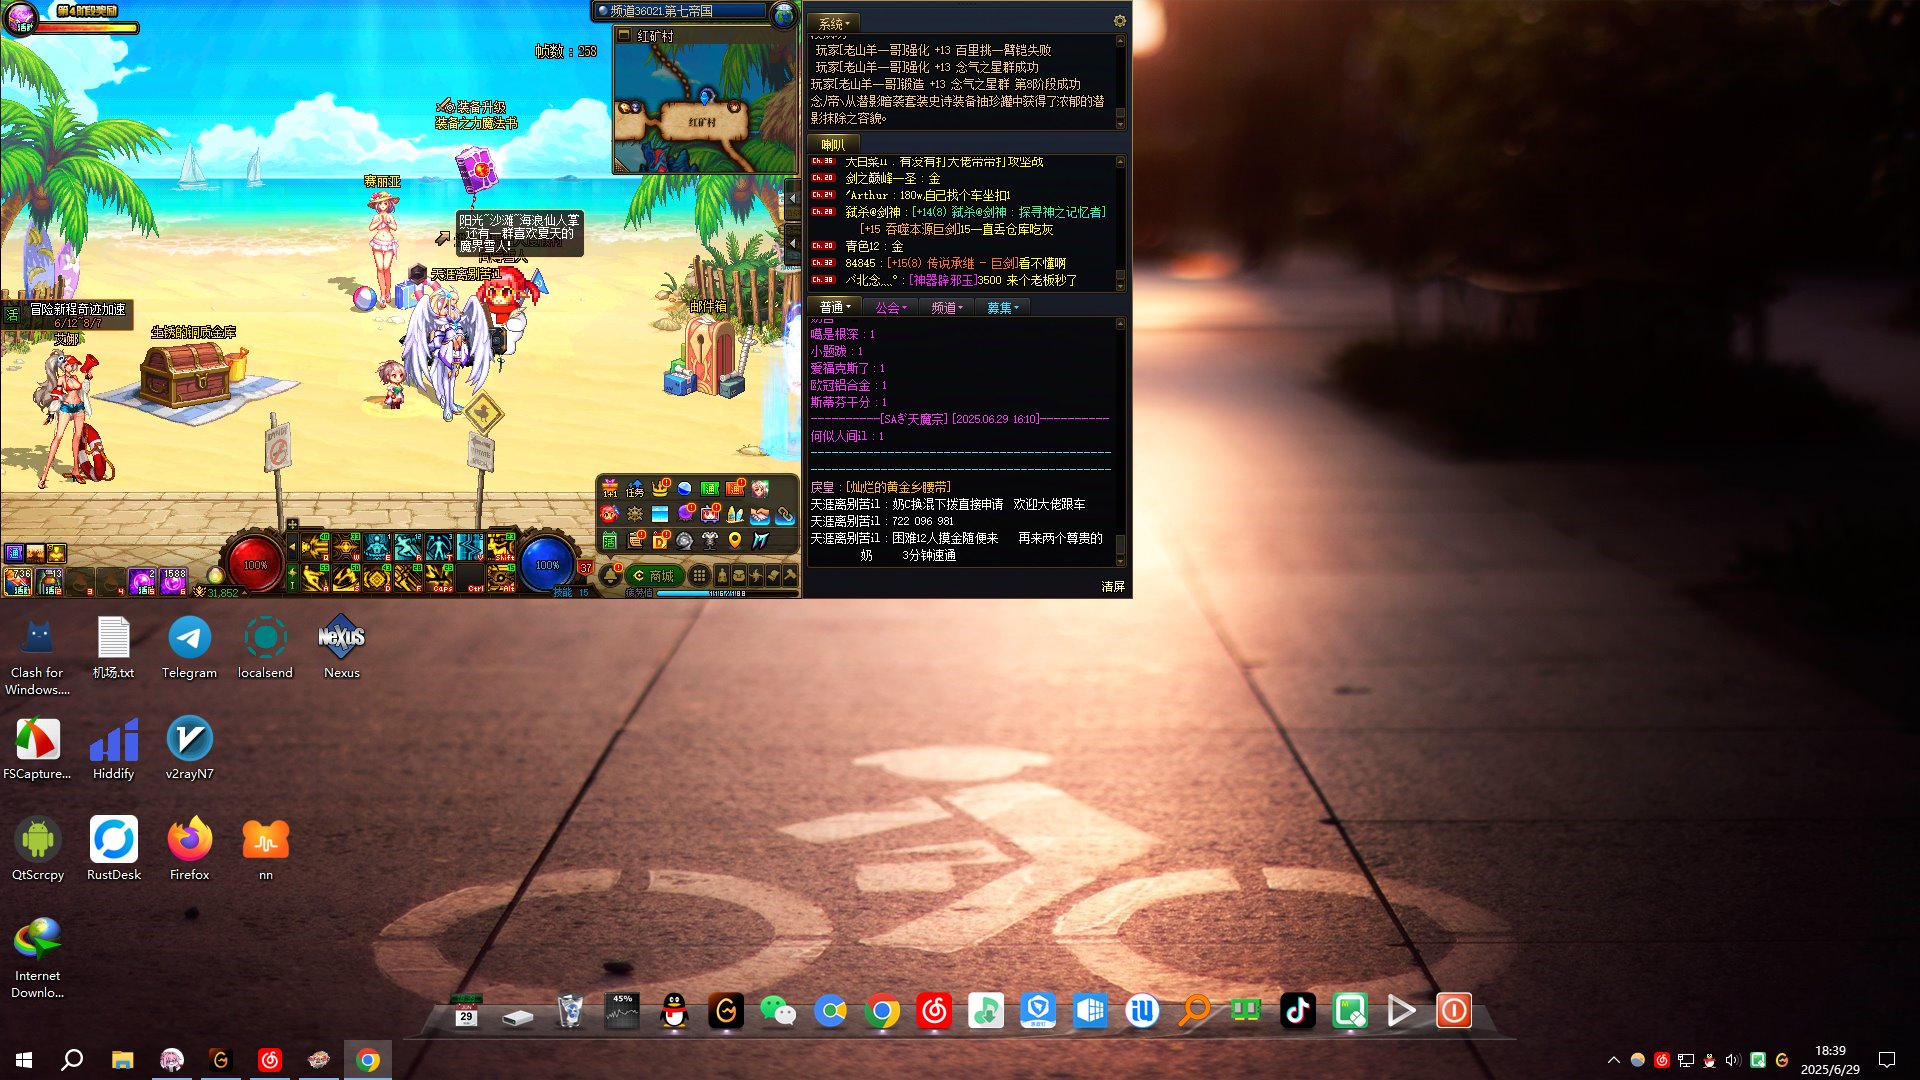Open Windows Start menu
This screenshot has width=1920, height=1080.
click(24, 1060)
